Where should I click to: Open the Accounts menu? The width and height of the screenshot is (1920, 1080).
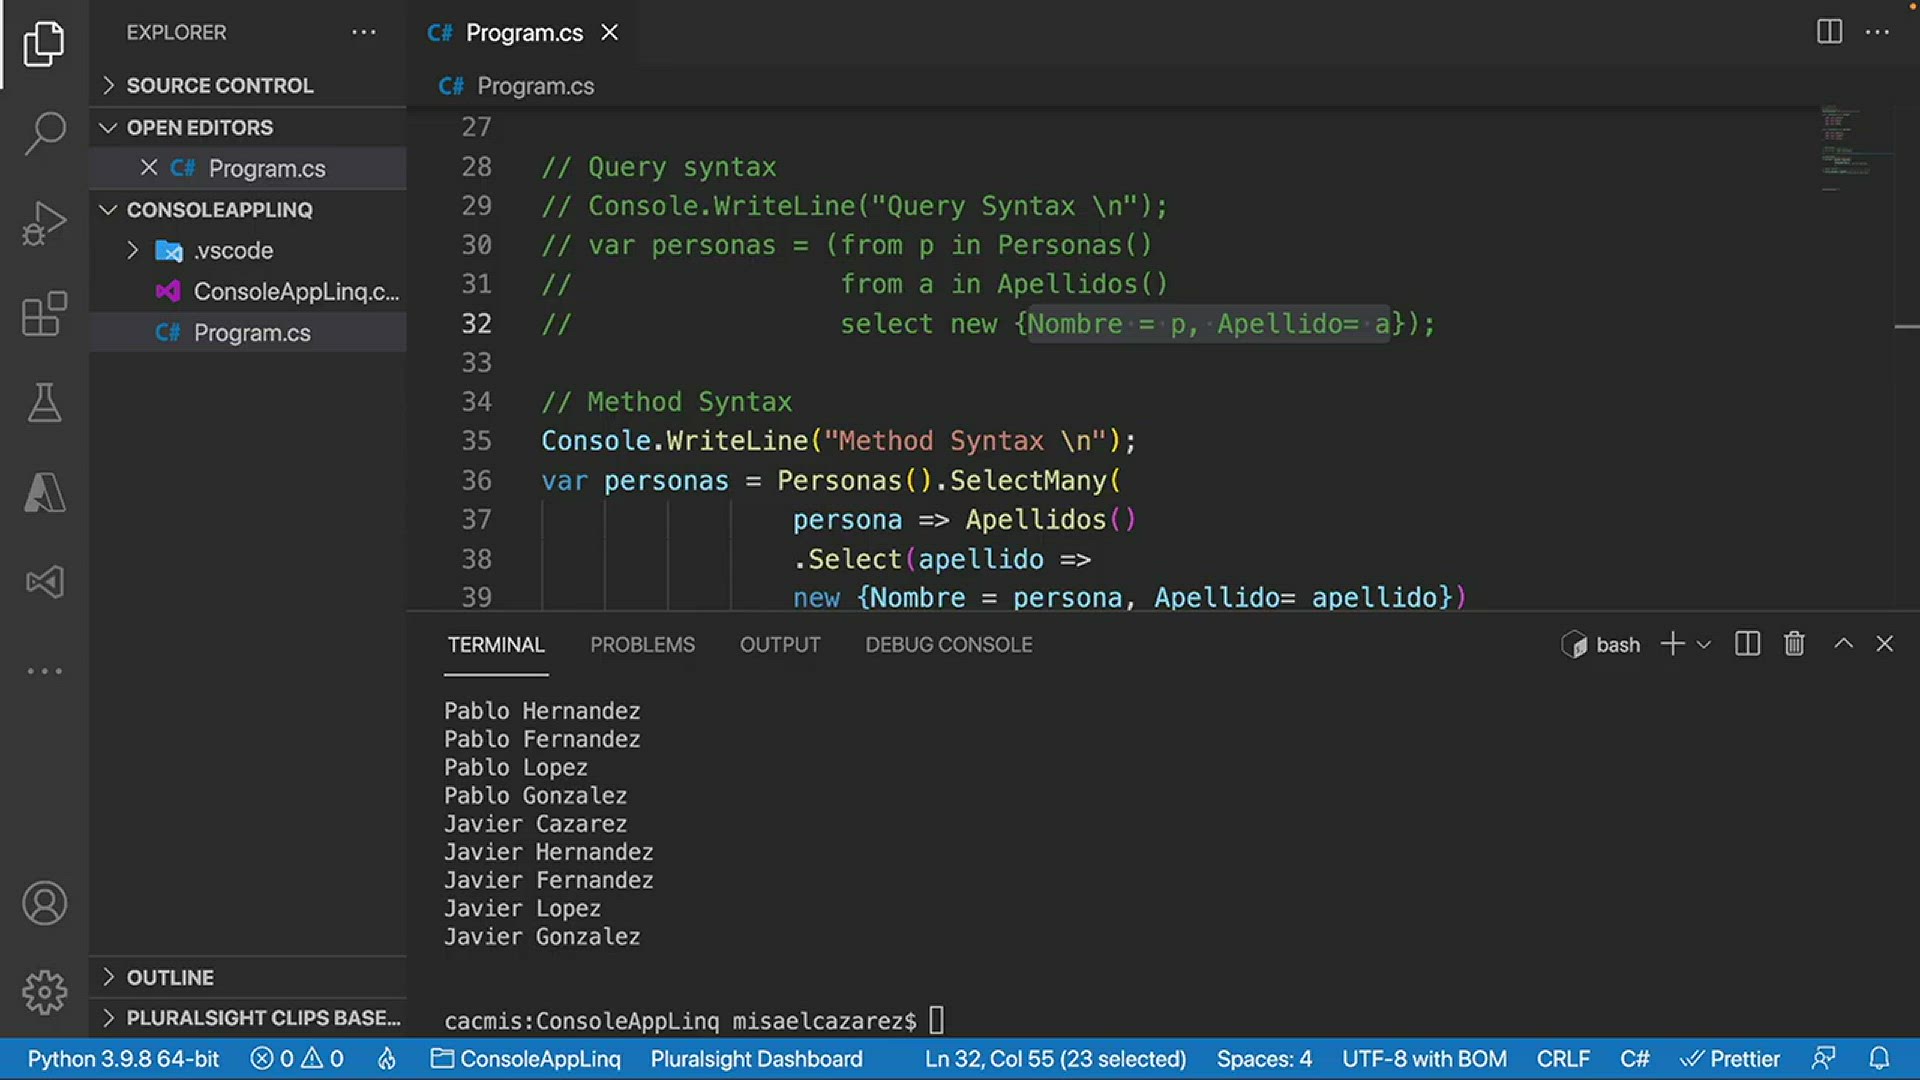point(44,903)
